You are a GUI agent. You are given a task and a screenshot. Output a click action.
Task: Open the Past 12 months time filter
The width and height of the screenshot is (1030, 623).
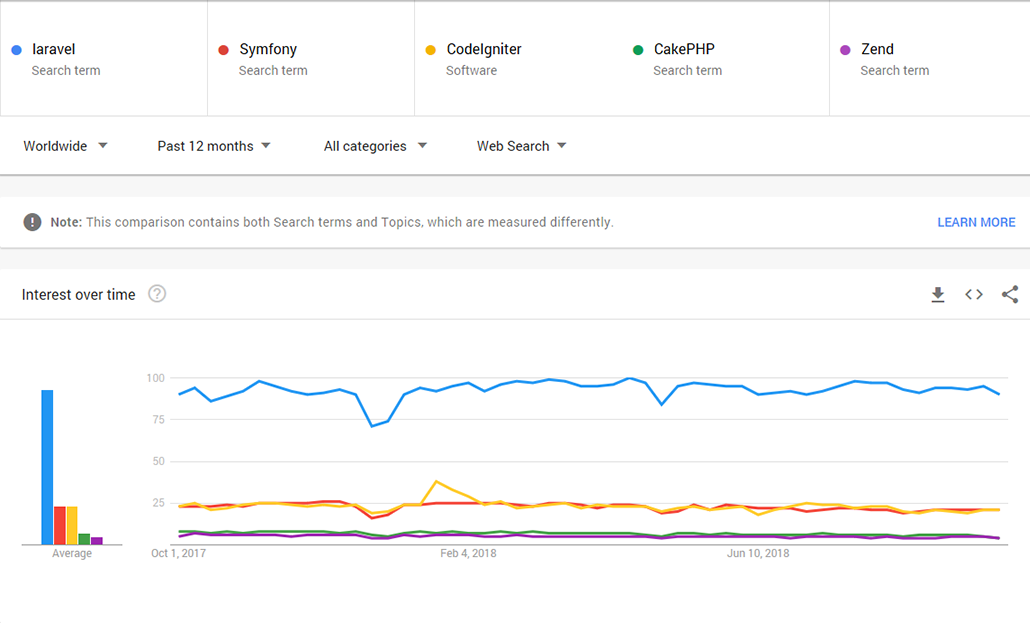[214, 146]
